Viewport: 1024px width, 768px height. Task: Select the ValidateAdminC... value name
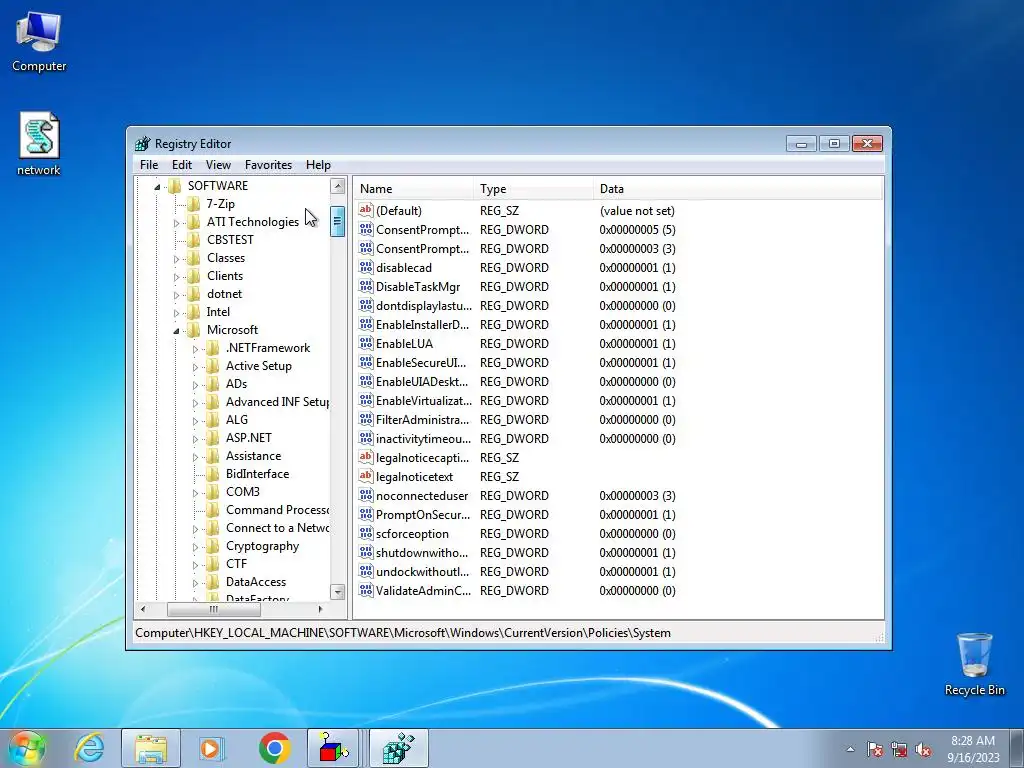click(423, 590)
